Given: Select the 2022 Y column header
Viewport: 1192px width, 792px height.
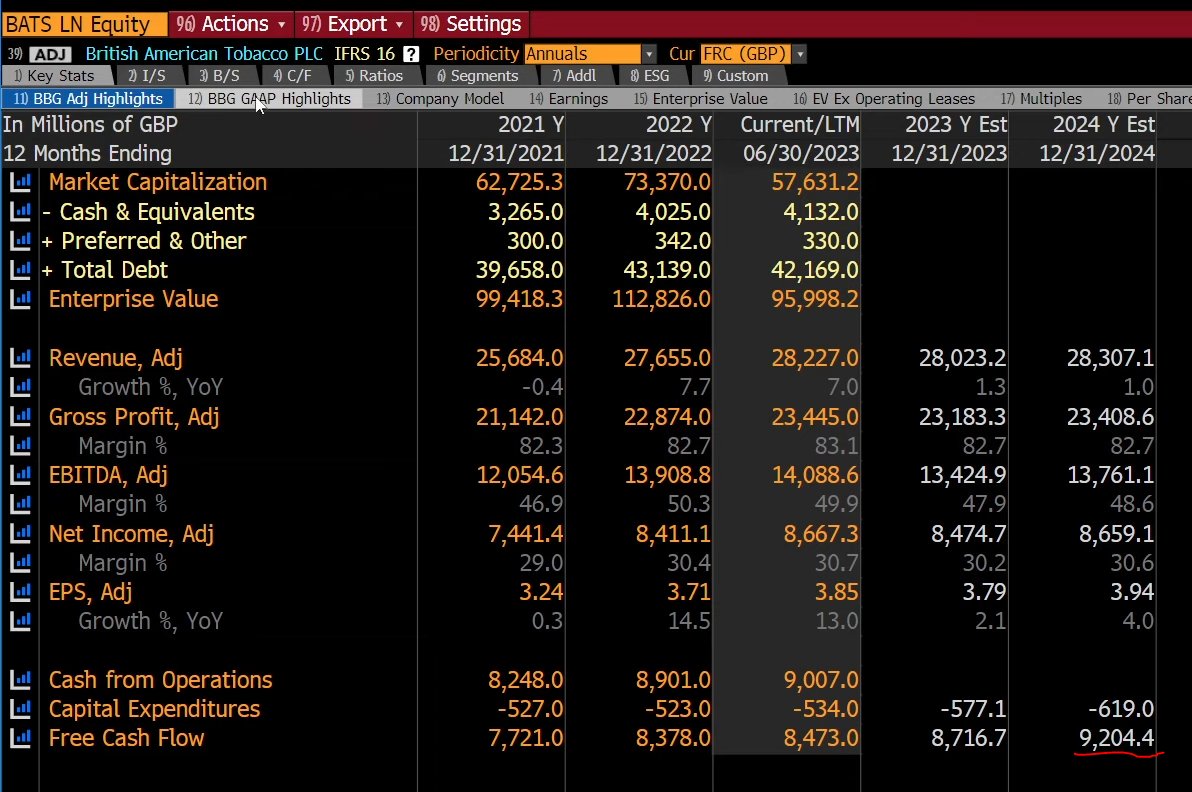Looking at the screenshot, I should [x=679, y=125].
